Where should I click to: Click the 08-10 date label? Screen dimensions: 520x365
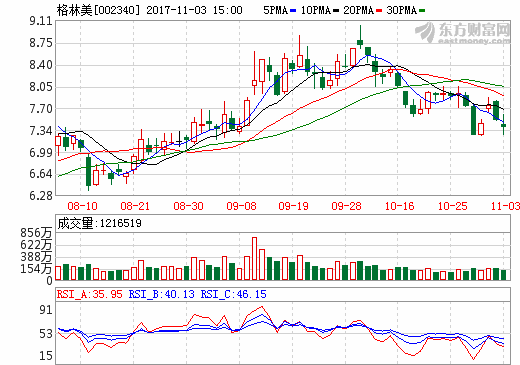[82, 206]
